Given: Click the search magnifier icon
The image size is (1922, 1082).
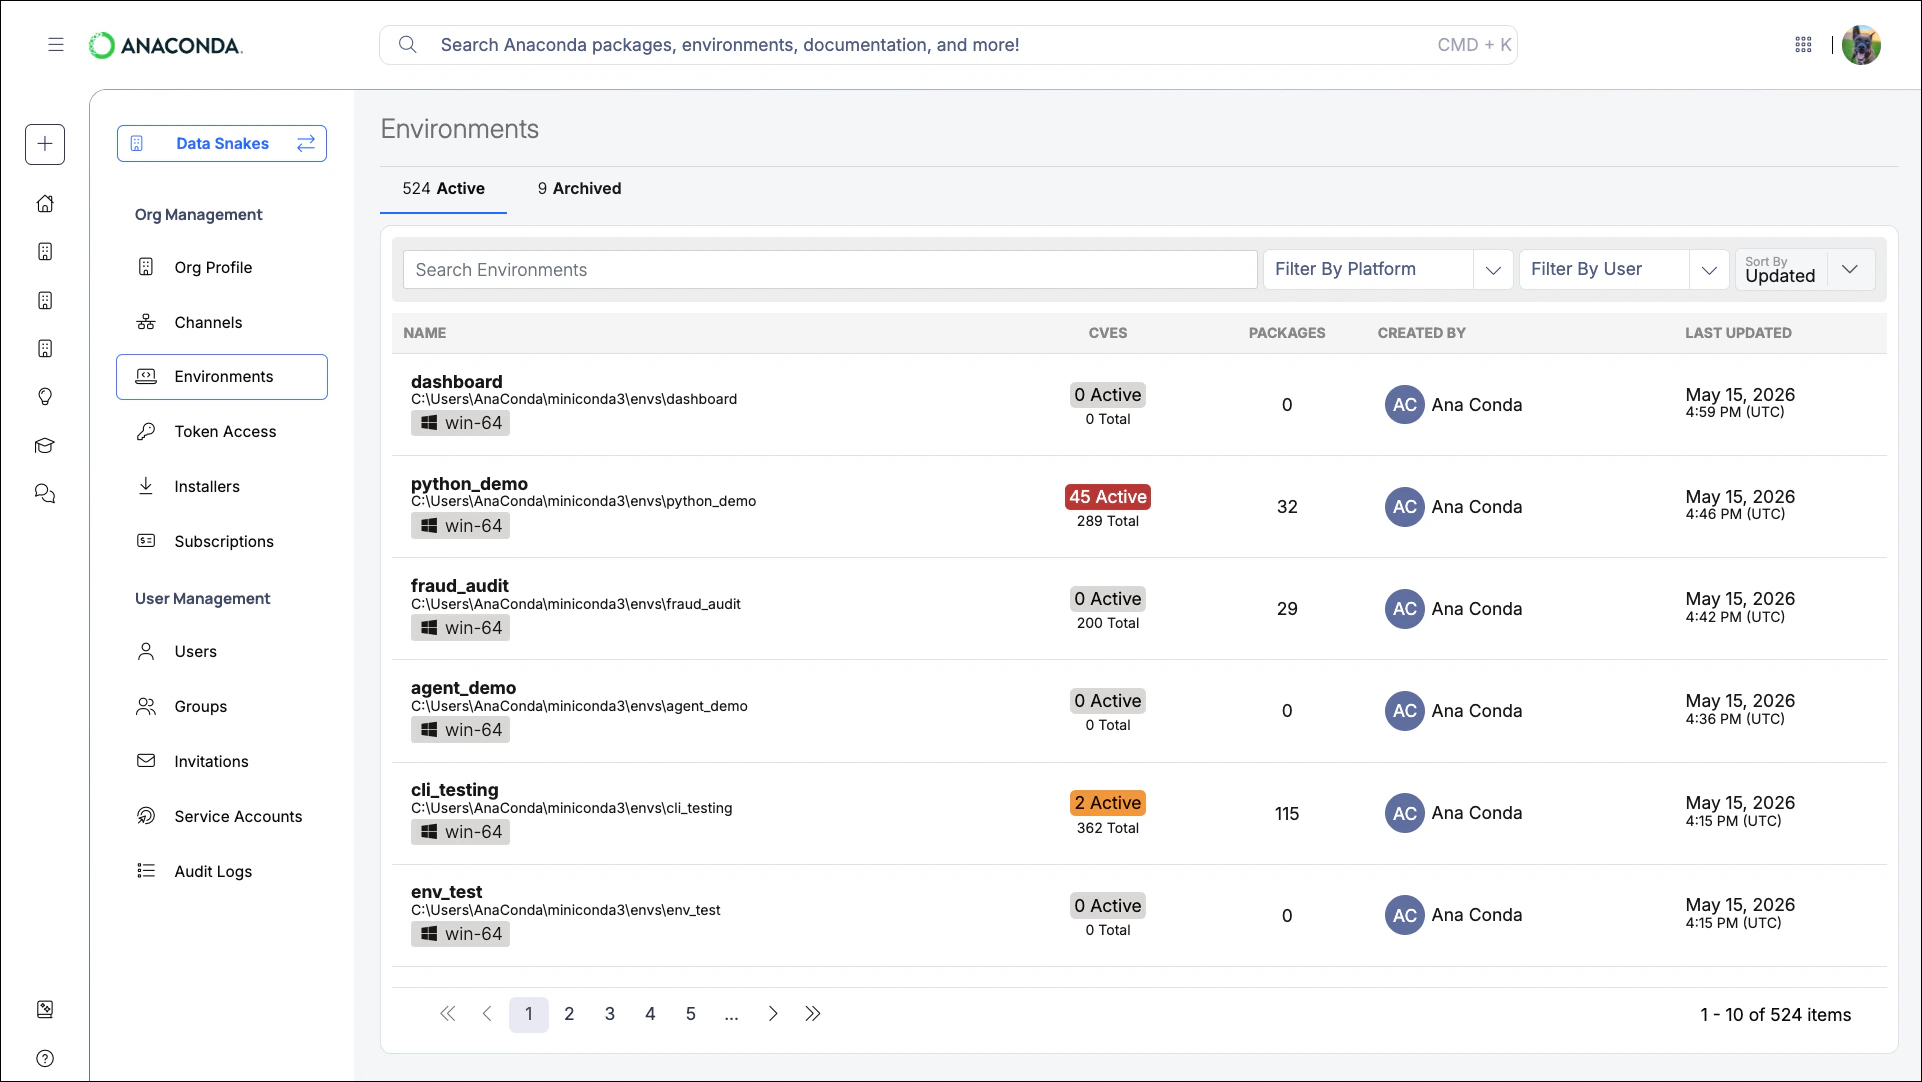Looking at the screenshot, I should coord(407,45).
